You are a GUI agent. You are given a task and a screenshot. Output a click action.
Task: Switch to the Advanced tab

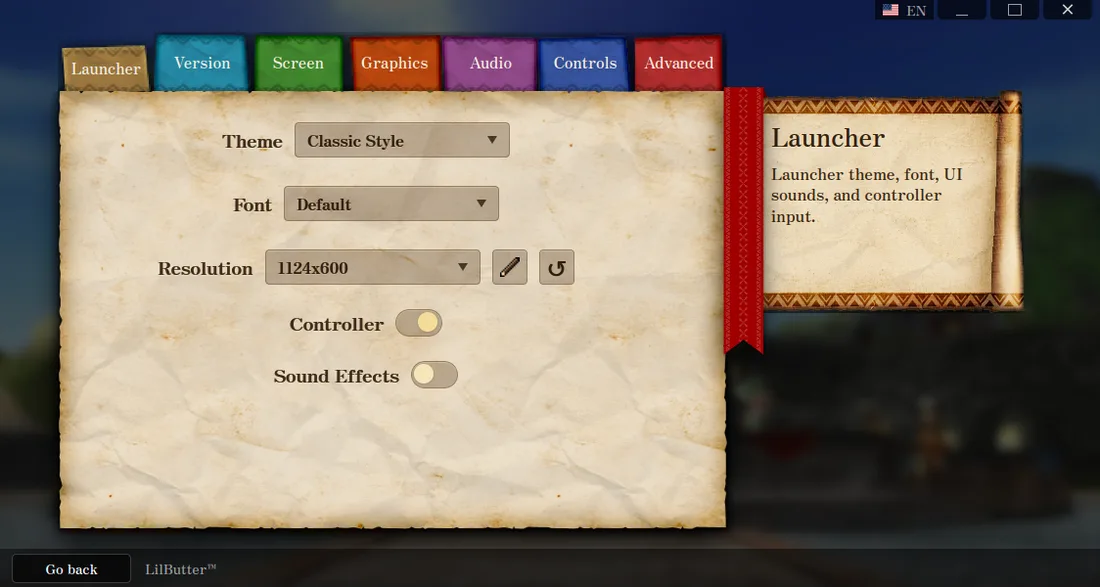(678, 63)
